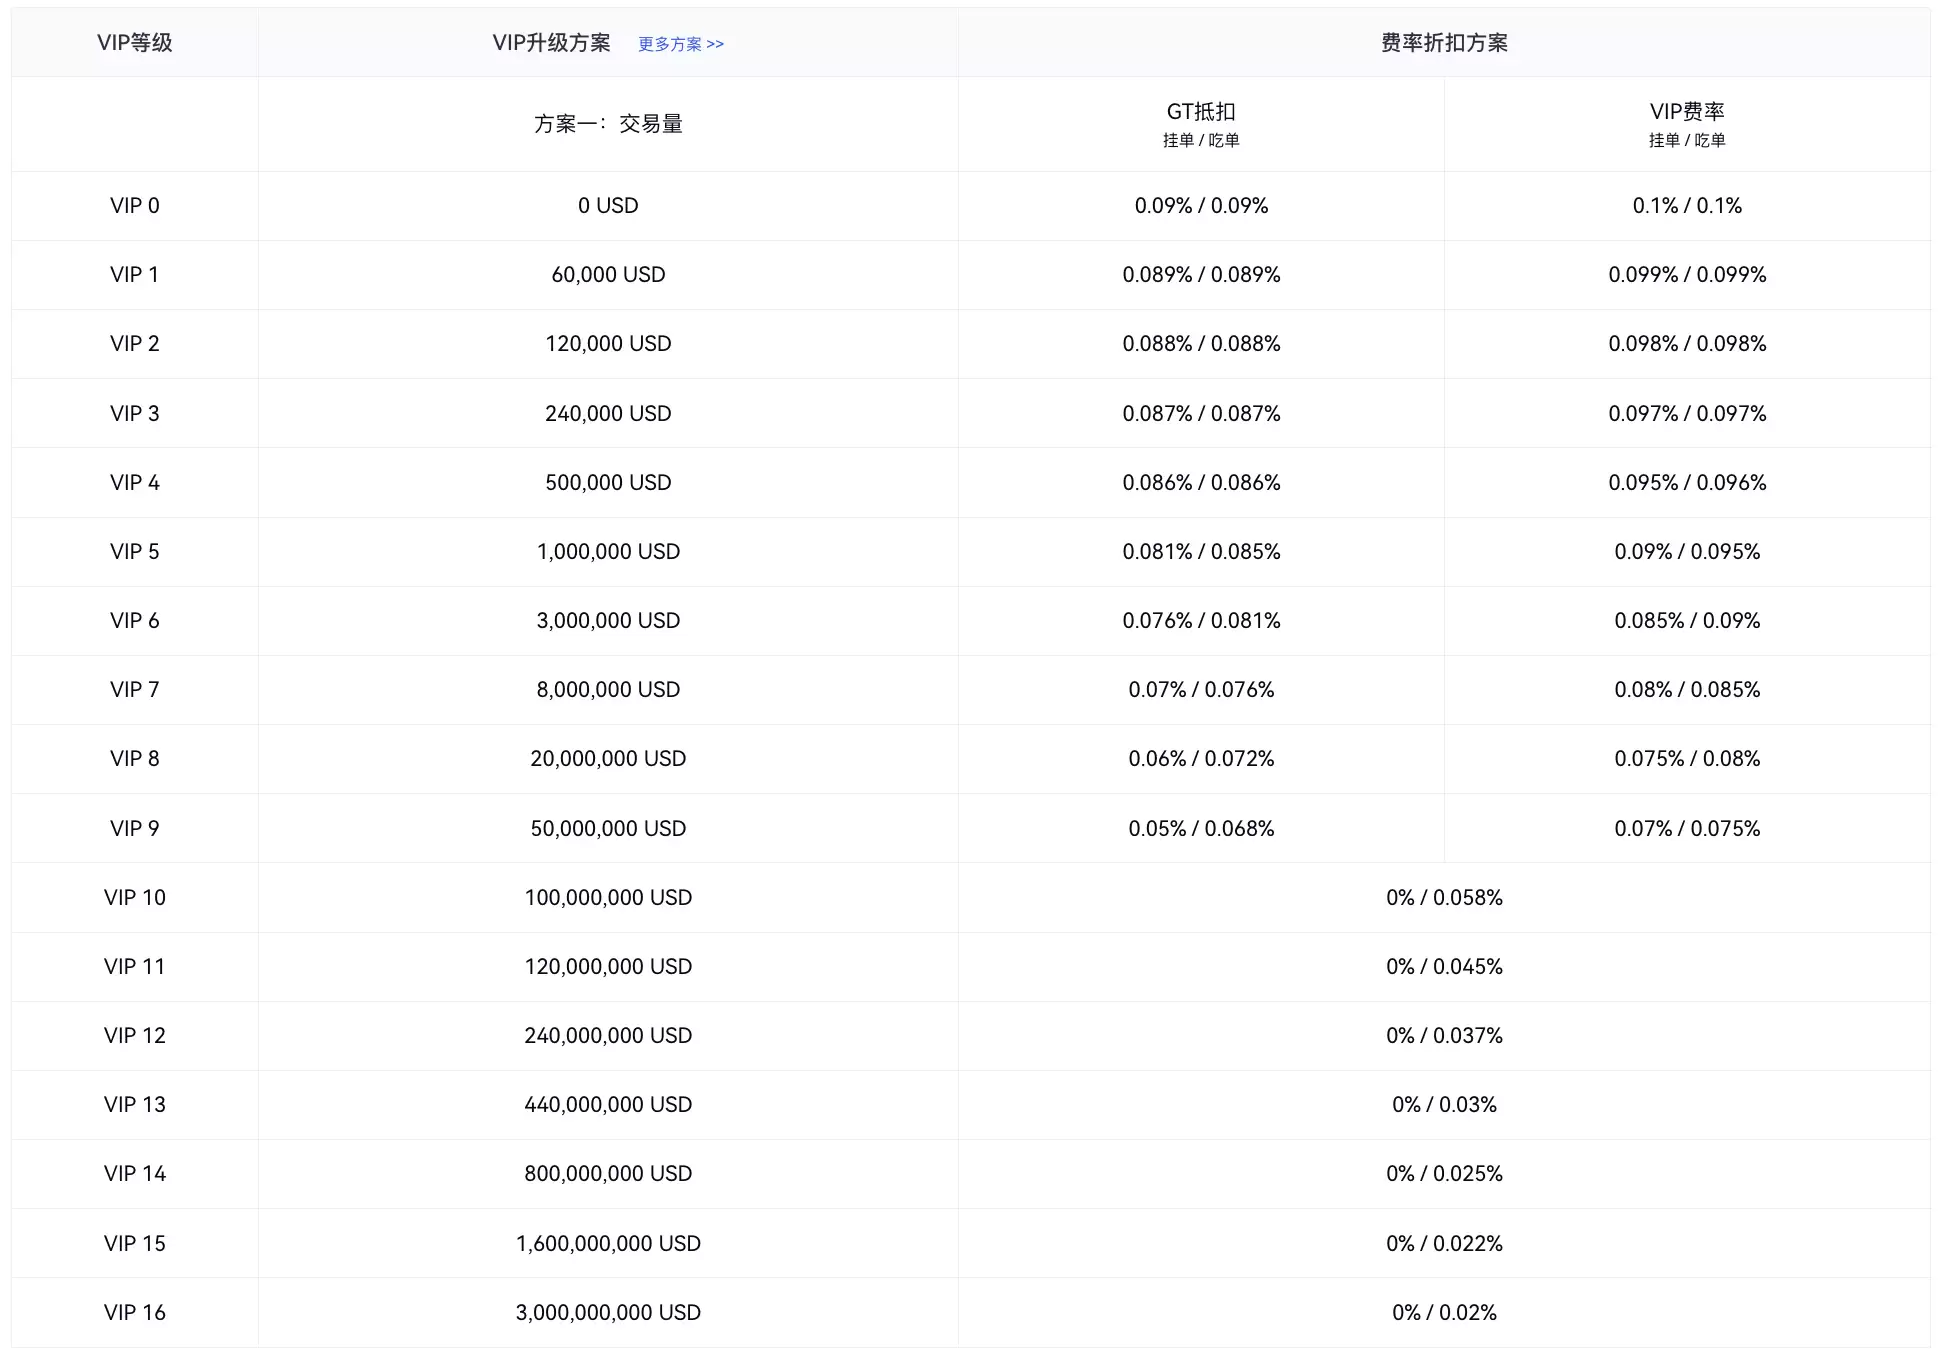Click the GT抵扣 column header
The image size is (1940, 1358).
click(1201, 112)
